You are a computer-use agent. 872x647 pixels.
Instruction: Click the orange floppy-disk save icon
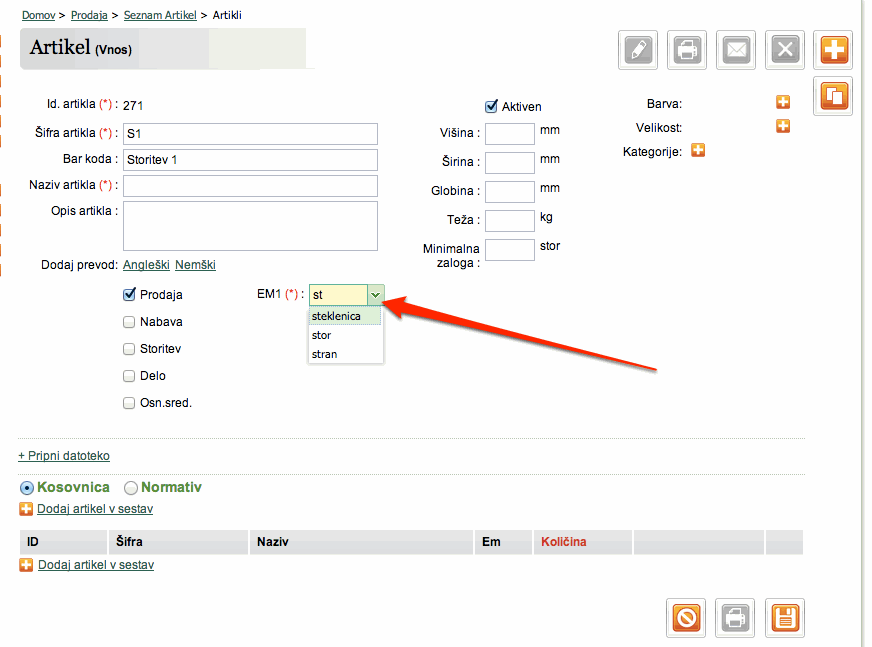click(x=785, y=618)
